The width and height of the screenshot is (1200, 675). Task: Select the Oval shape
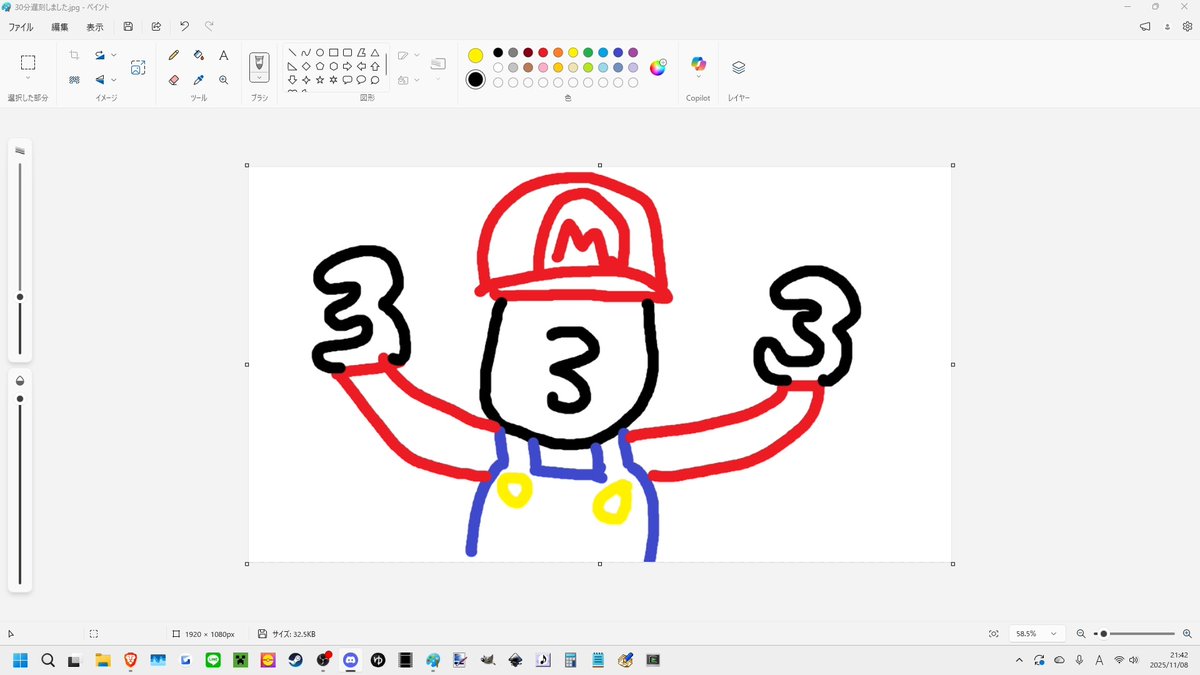[x=320, y=53]
